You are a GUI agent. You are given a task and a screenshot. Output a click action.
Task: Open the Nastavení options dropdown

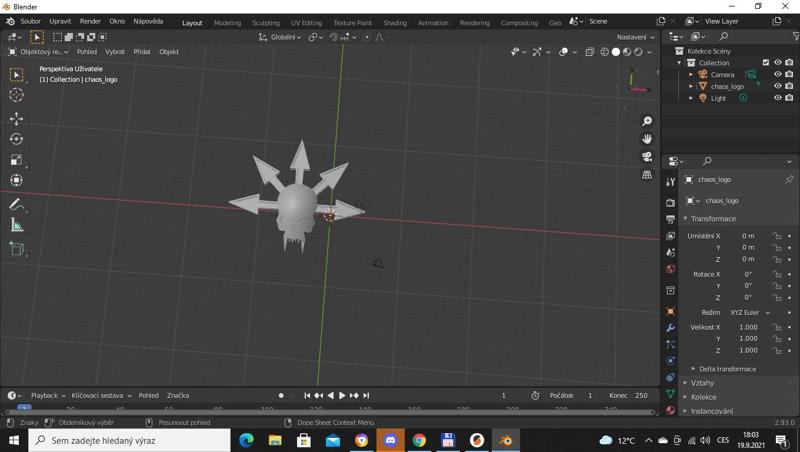coord(635,37)
